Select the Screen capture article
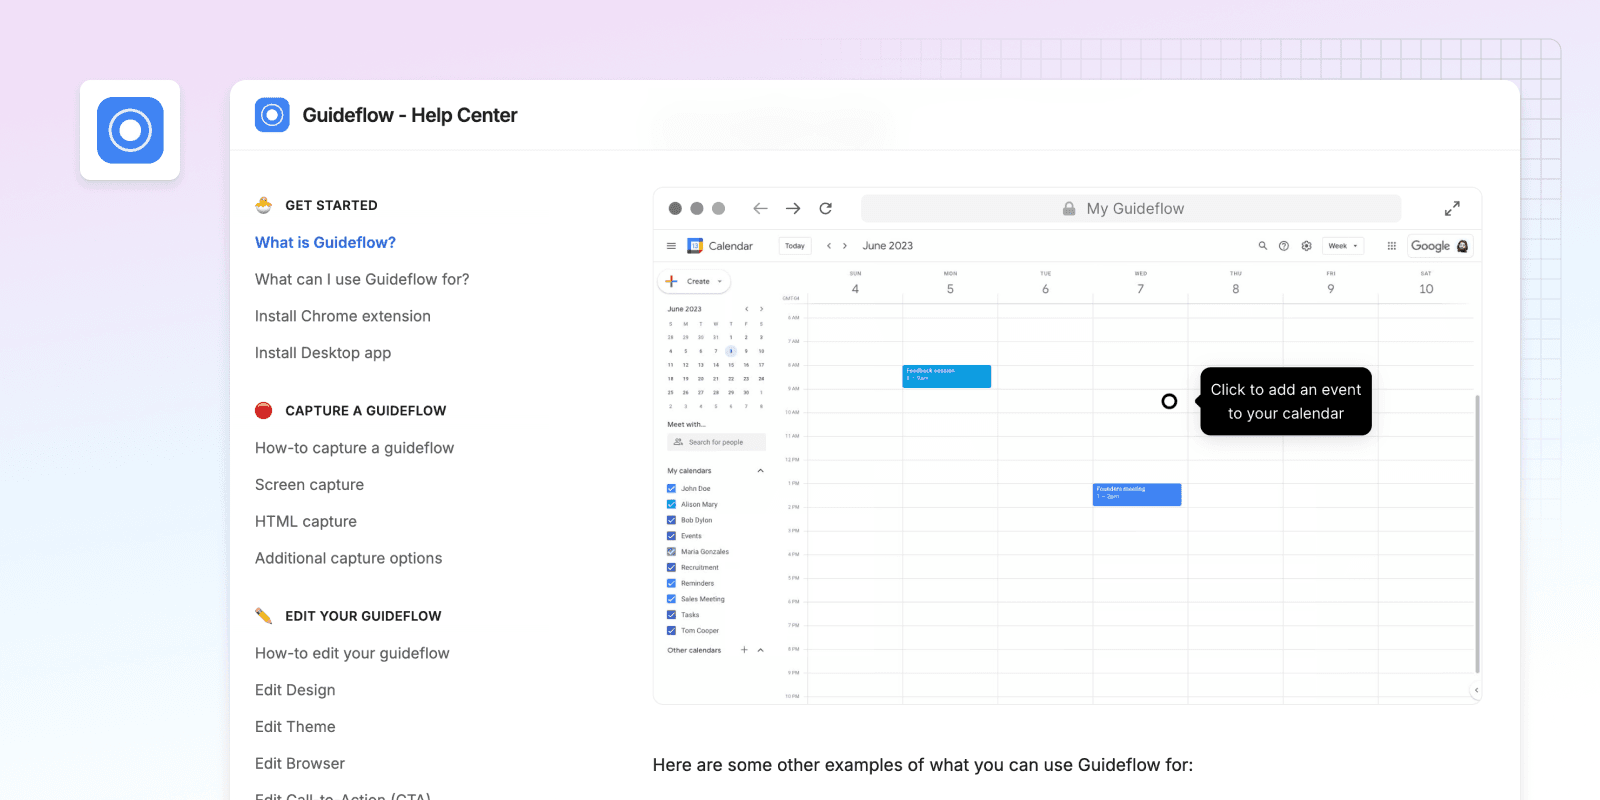This screenshot has width=1600, height=800. coord(309,485)
